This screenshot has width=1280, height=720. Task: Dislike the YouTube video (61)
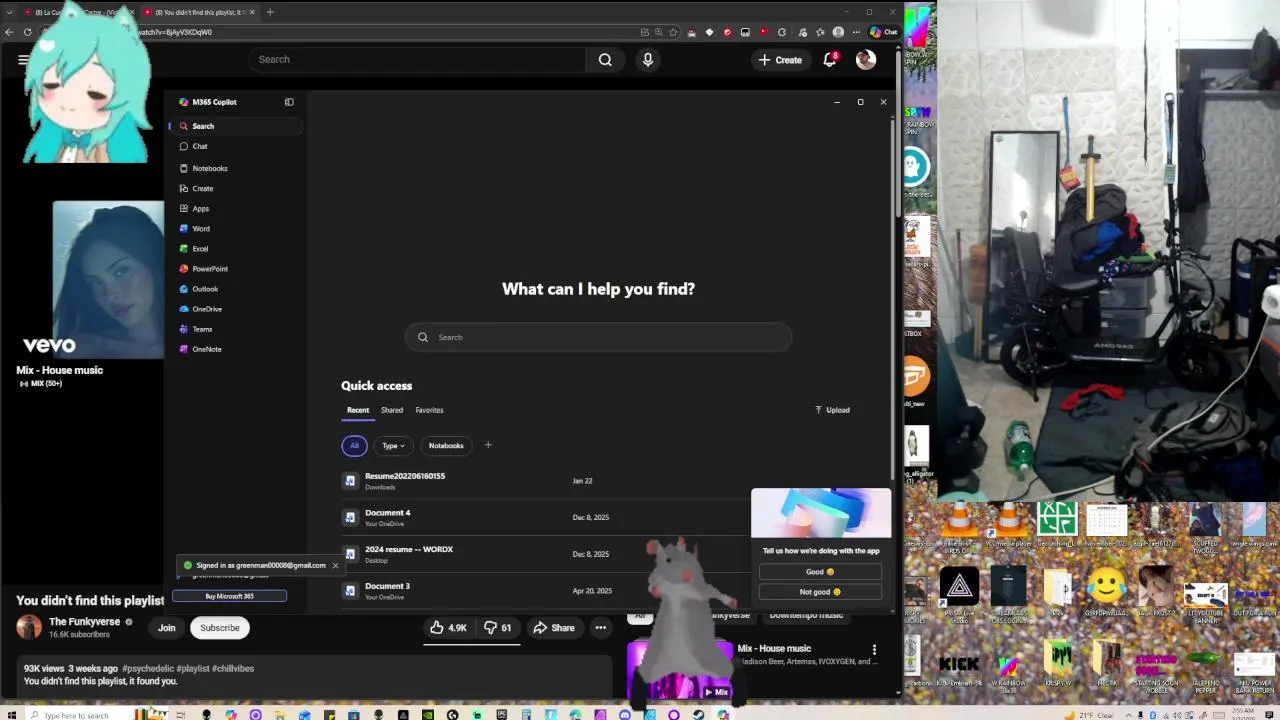tap(498, 628)
